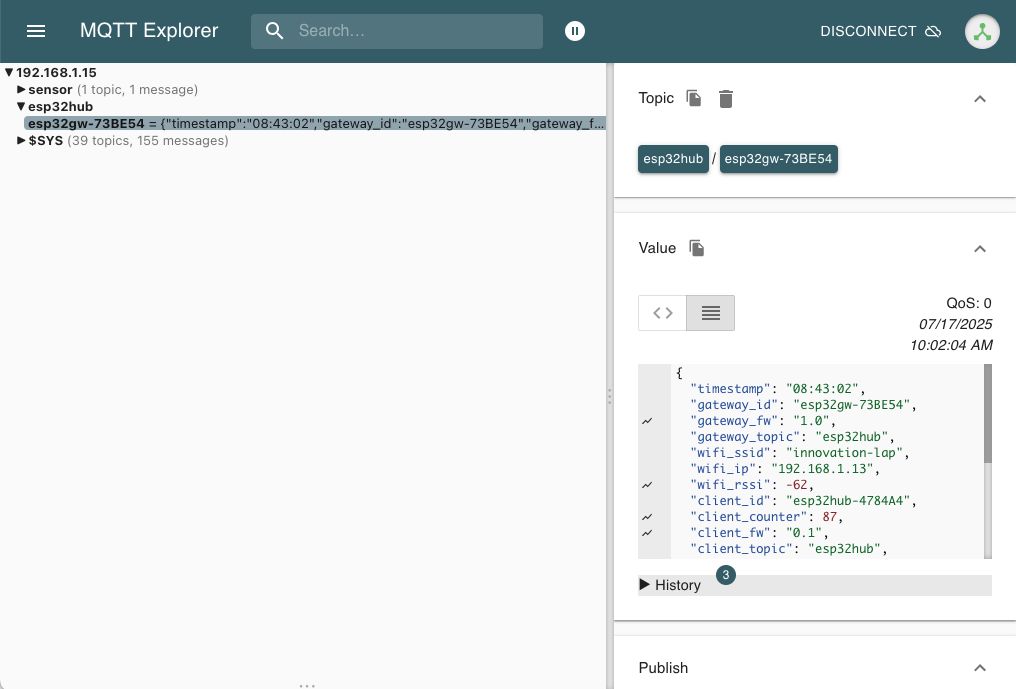The width and height of the screenshot is (1016, 689).
Task: Select the esp32gw-73BE54 topic breadcrumb chip
Action: point(778,159)
